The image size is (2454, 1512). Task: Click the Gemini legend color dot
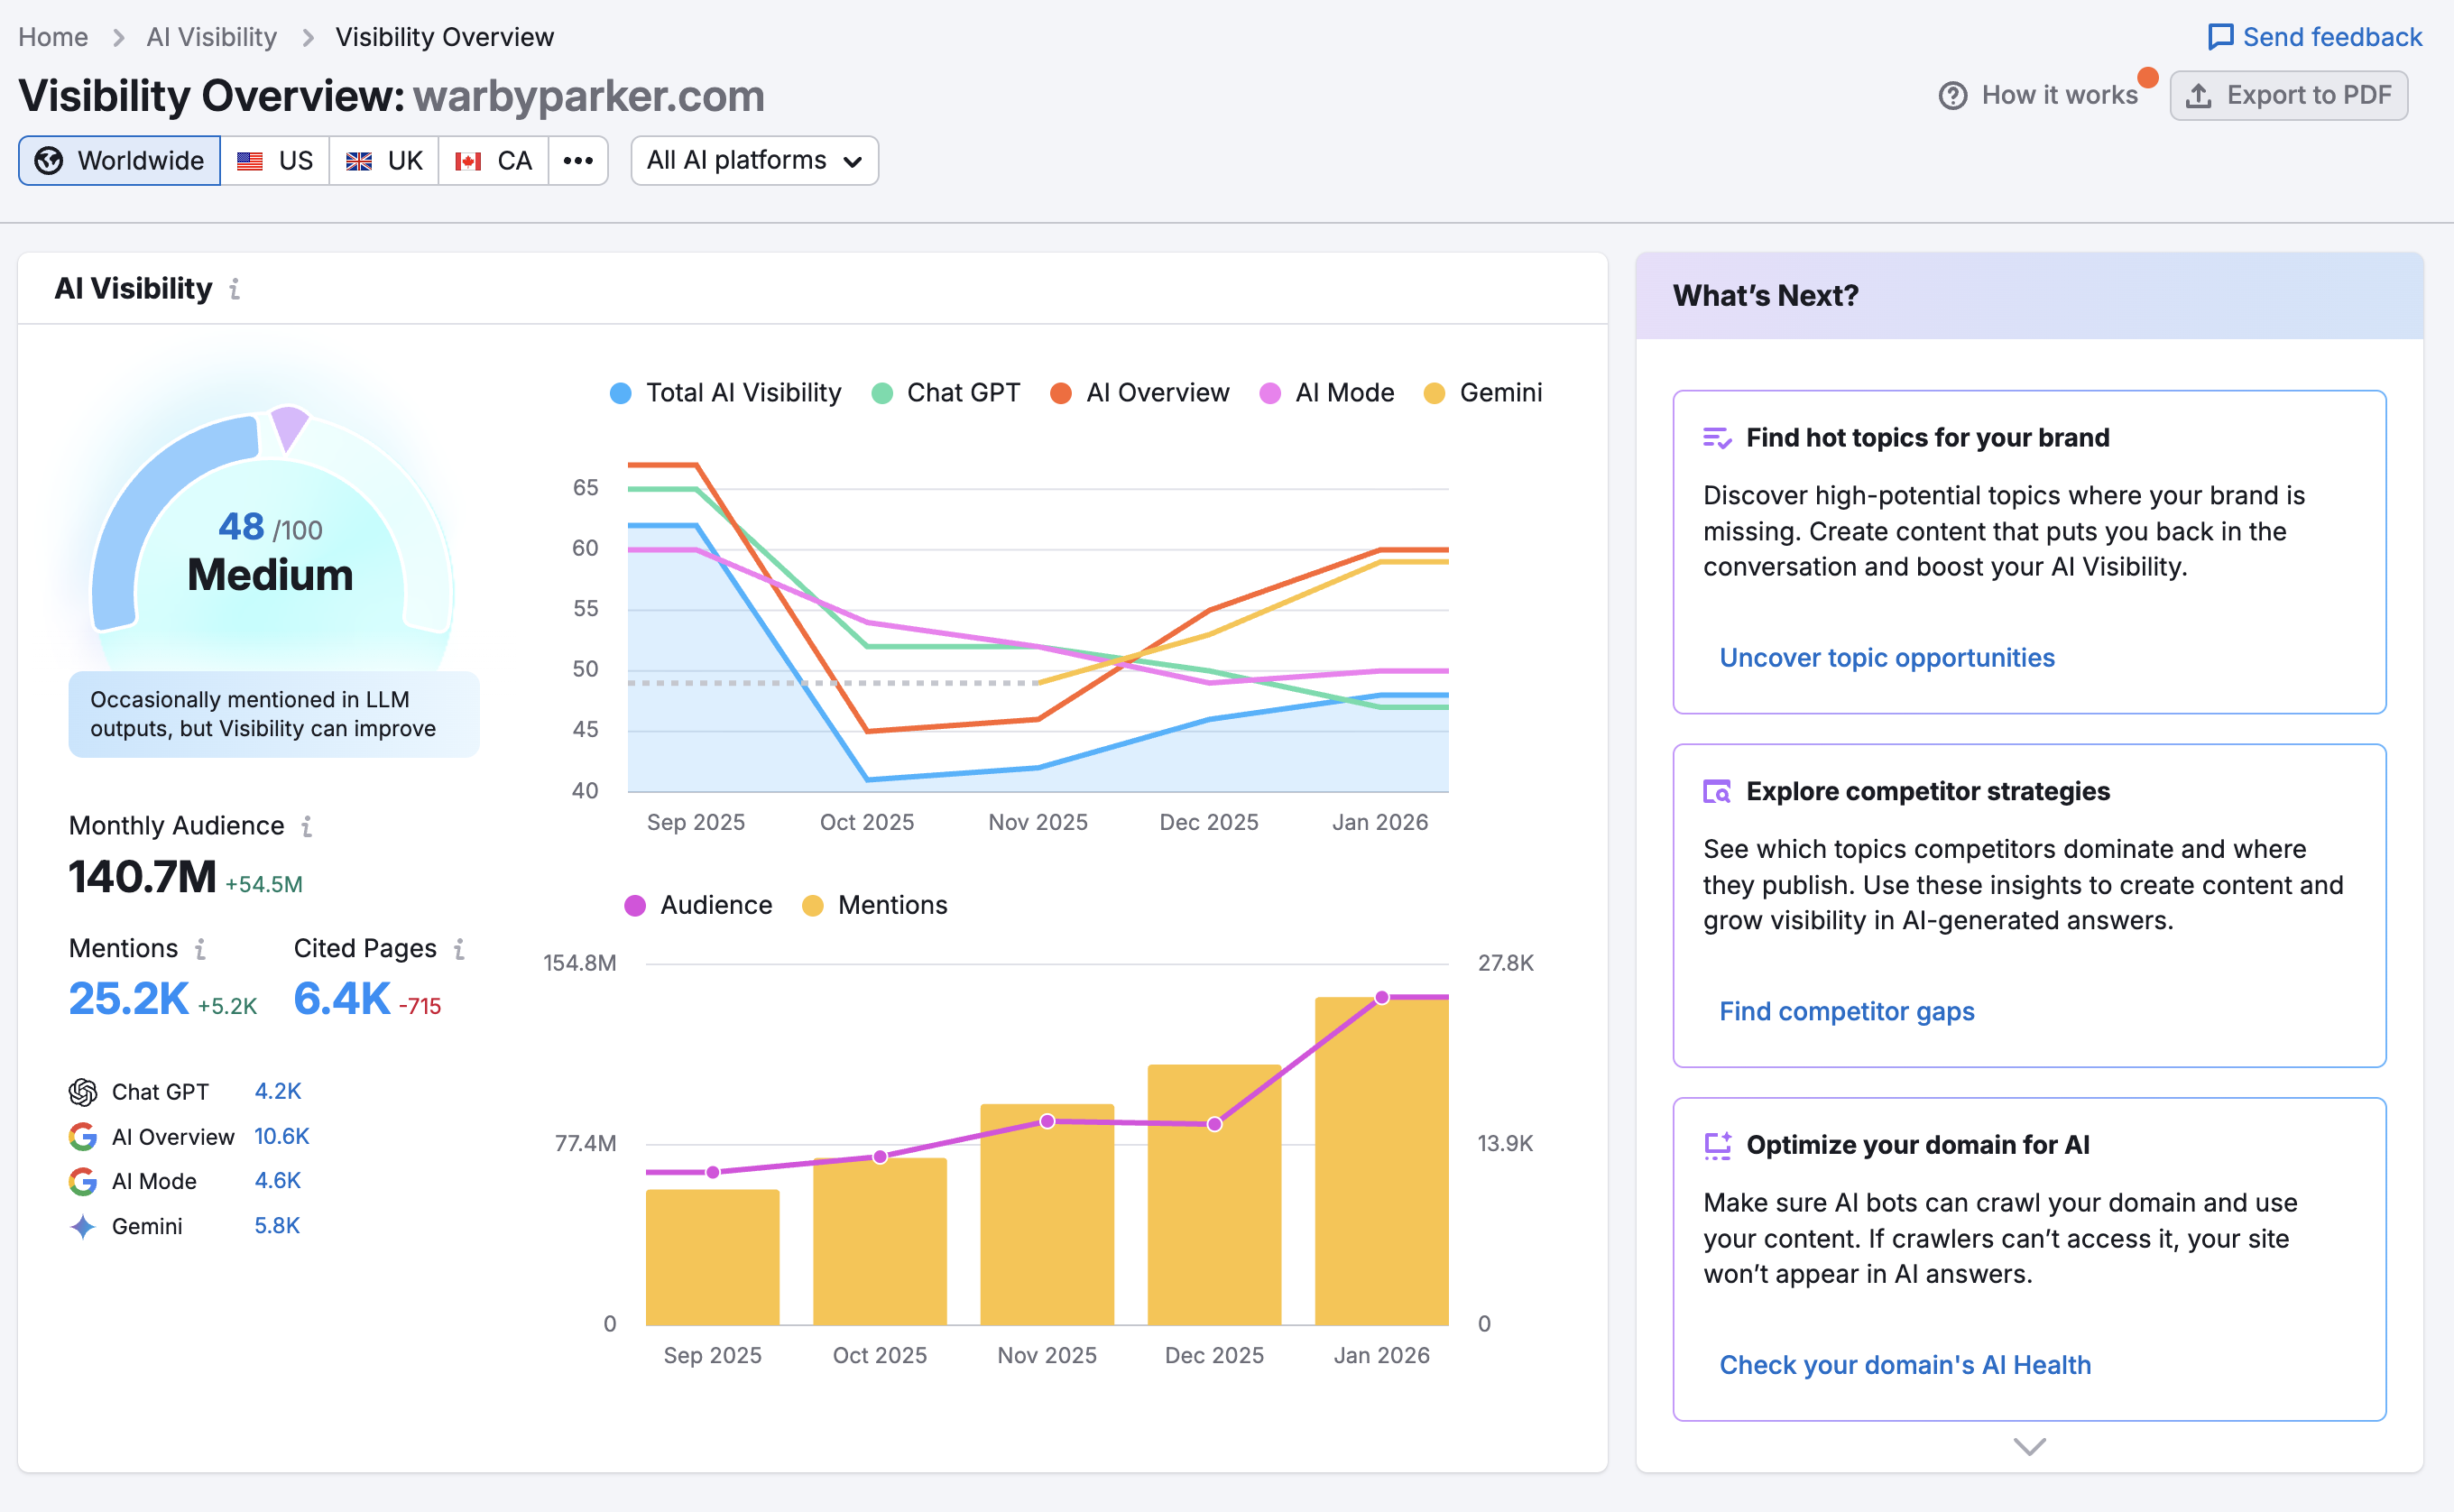[1434, 393]
